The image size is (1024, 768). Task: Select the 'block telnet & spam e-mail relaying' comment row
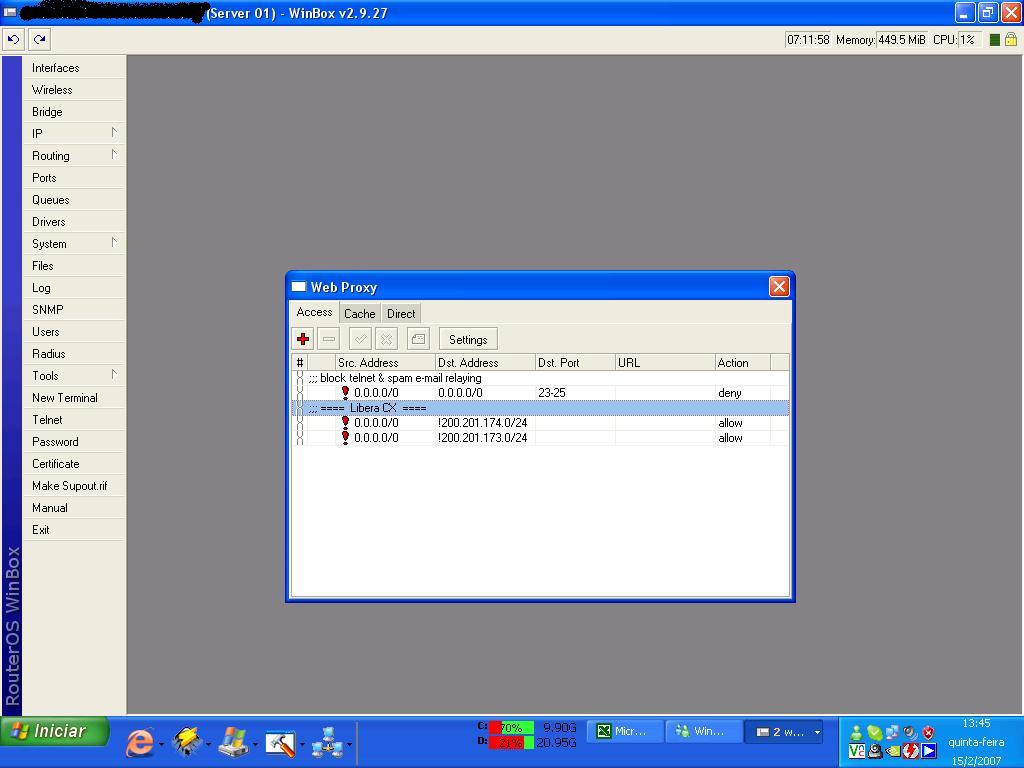(540, 378)
